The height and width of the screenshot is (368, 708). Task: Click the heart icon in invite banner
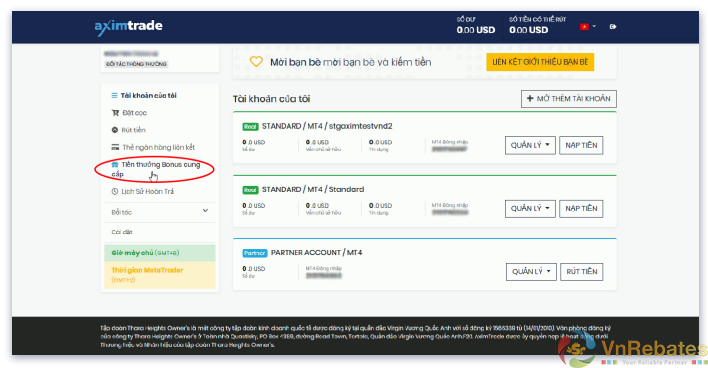(x=256, y=61)
